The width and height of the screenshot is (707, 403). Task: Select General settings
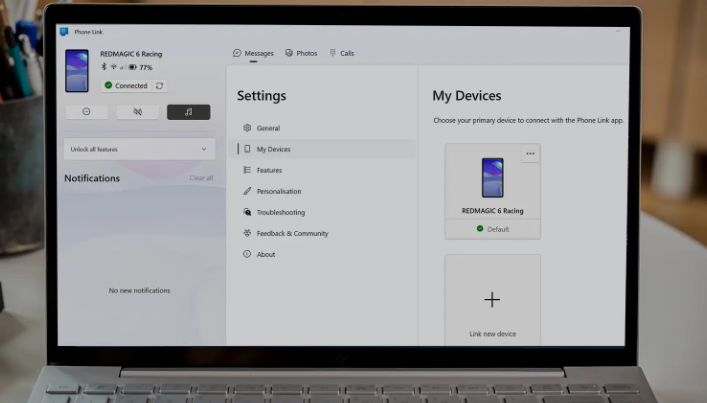(x=322, y=128)
